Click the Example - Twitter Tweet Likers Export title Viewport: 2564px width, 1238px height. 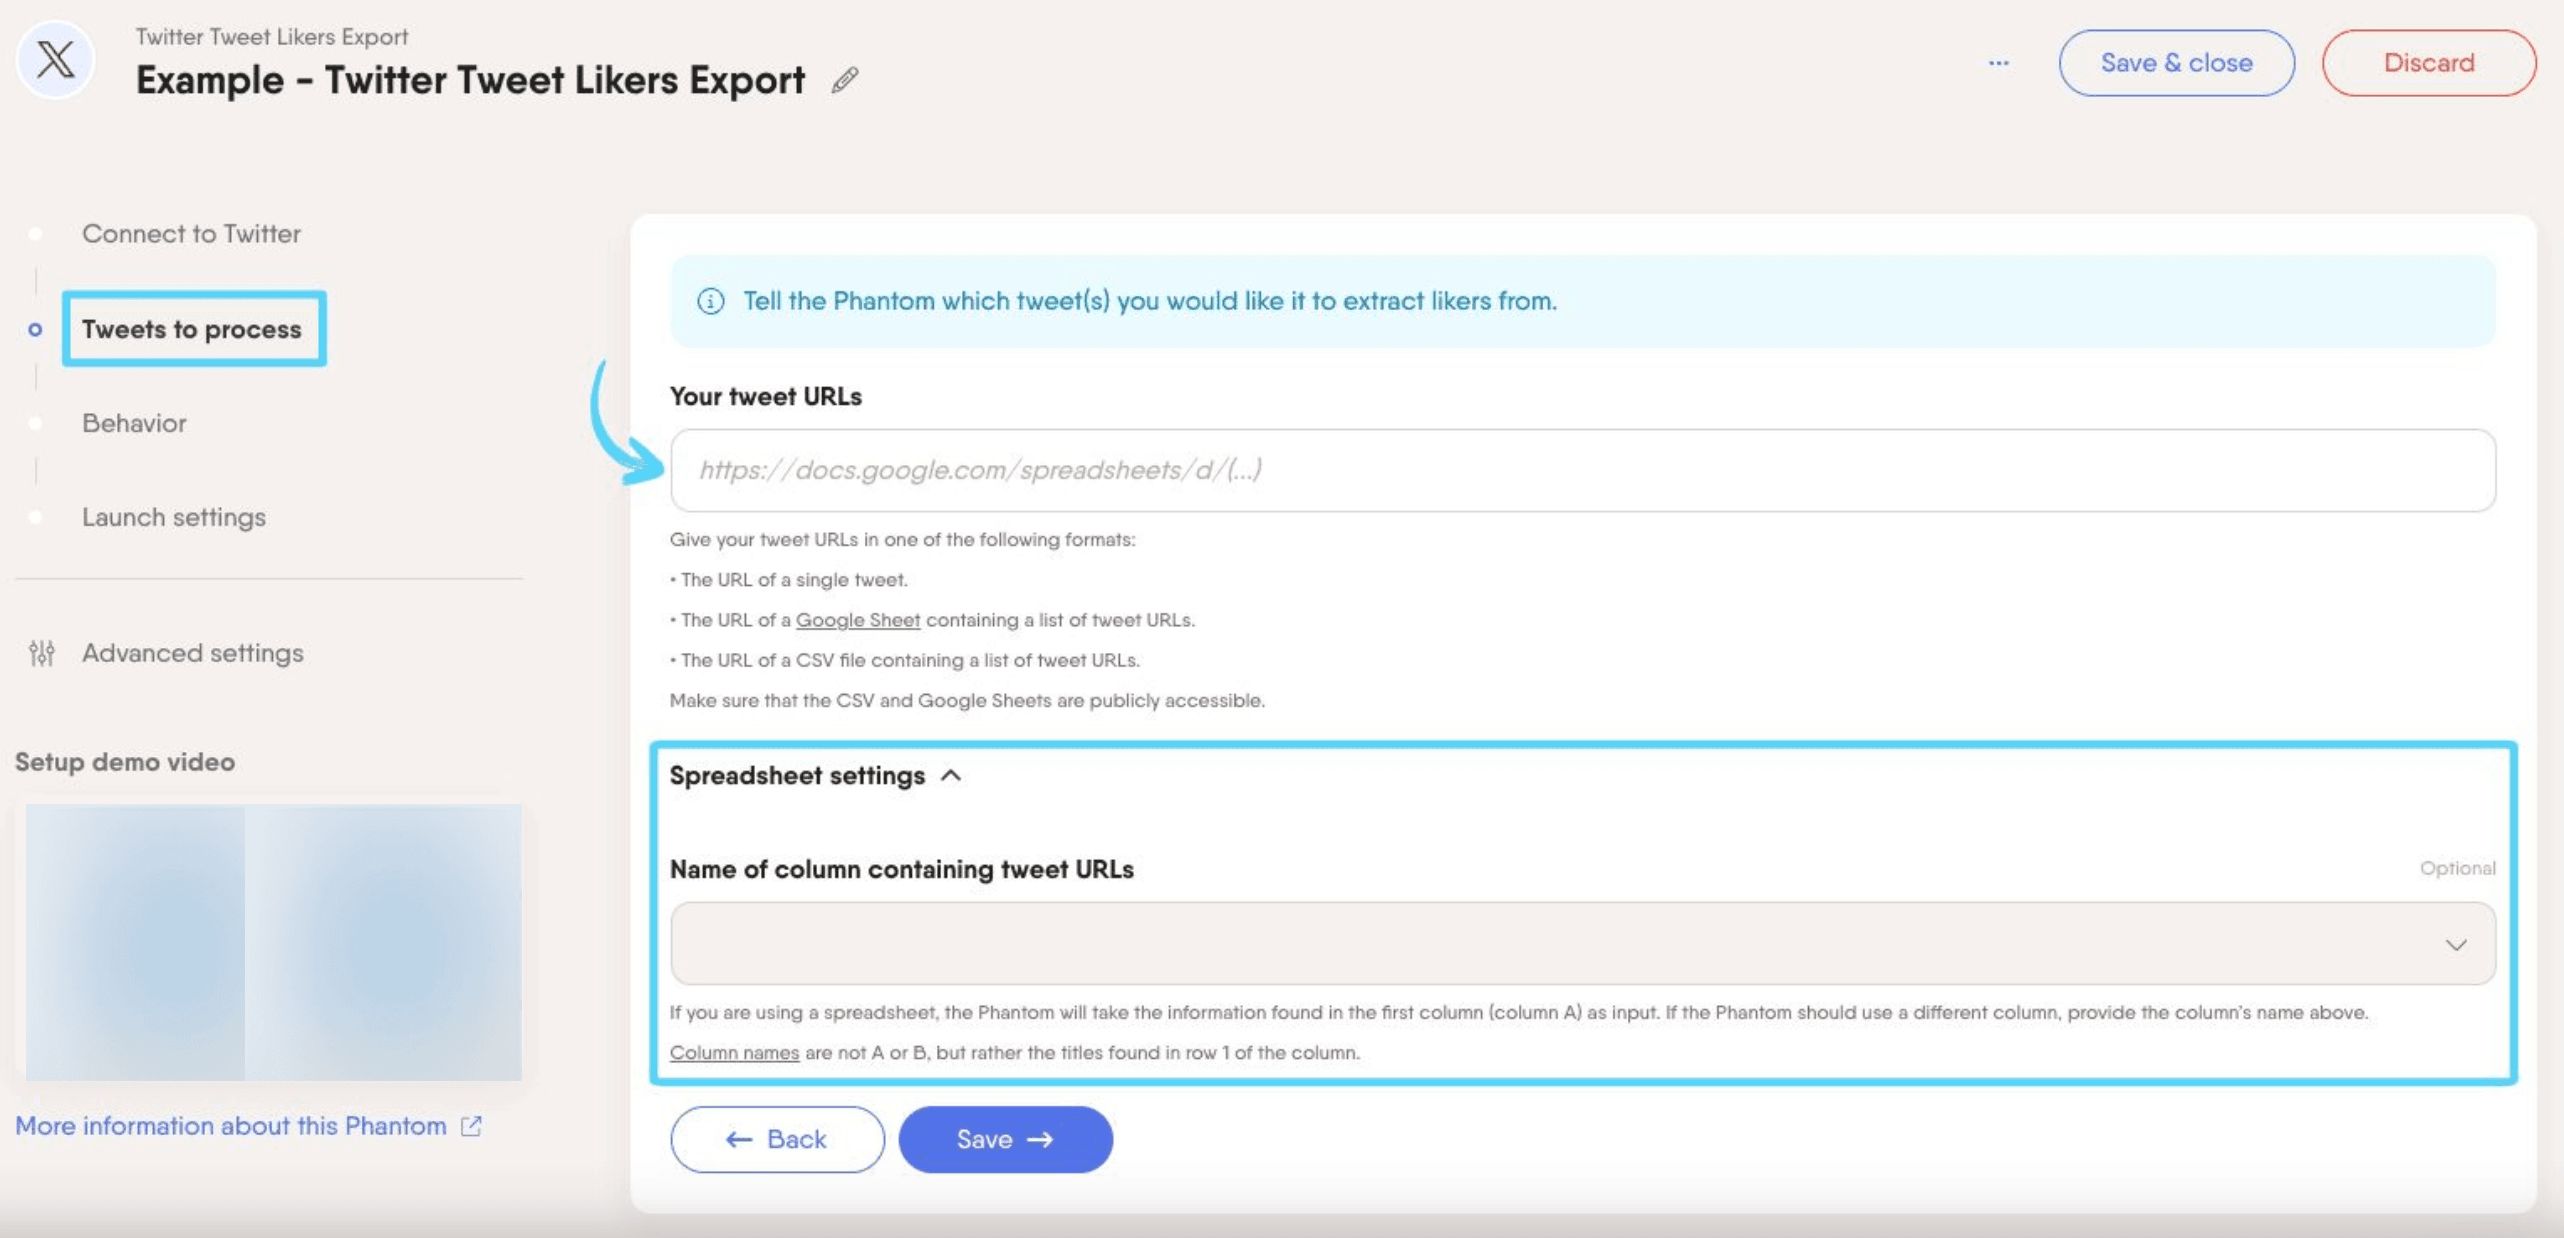470,80
